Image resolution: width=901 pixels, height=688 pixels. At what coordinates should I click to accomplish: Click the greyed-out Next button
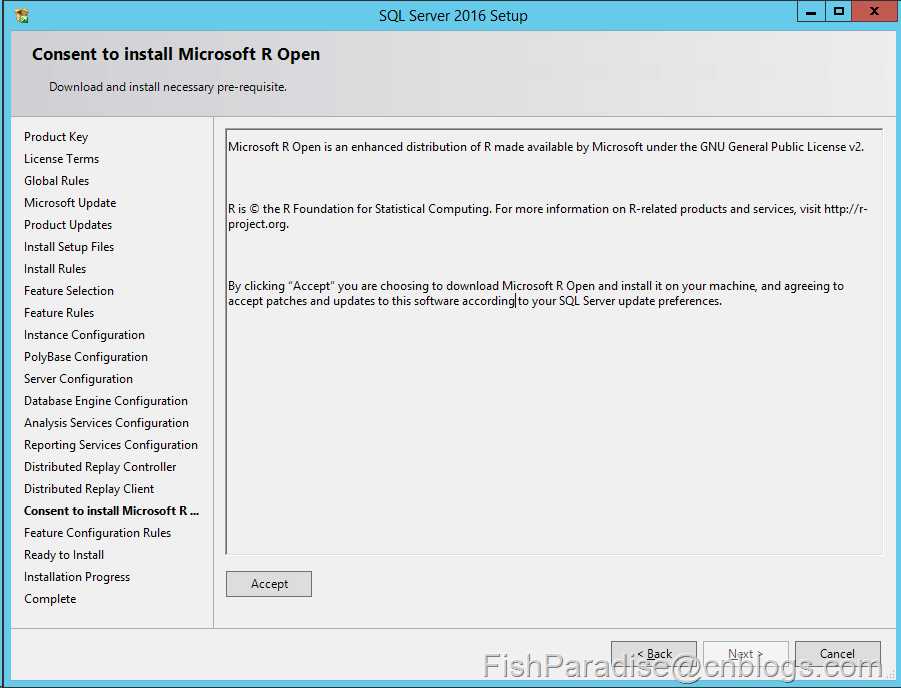click(x=746, y=654)
